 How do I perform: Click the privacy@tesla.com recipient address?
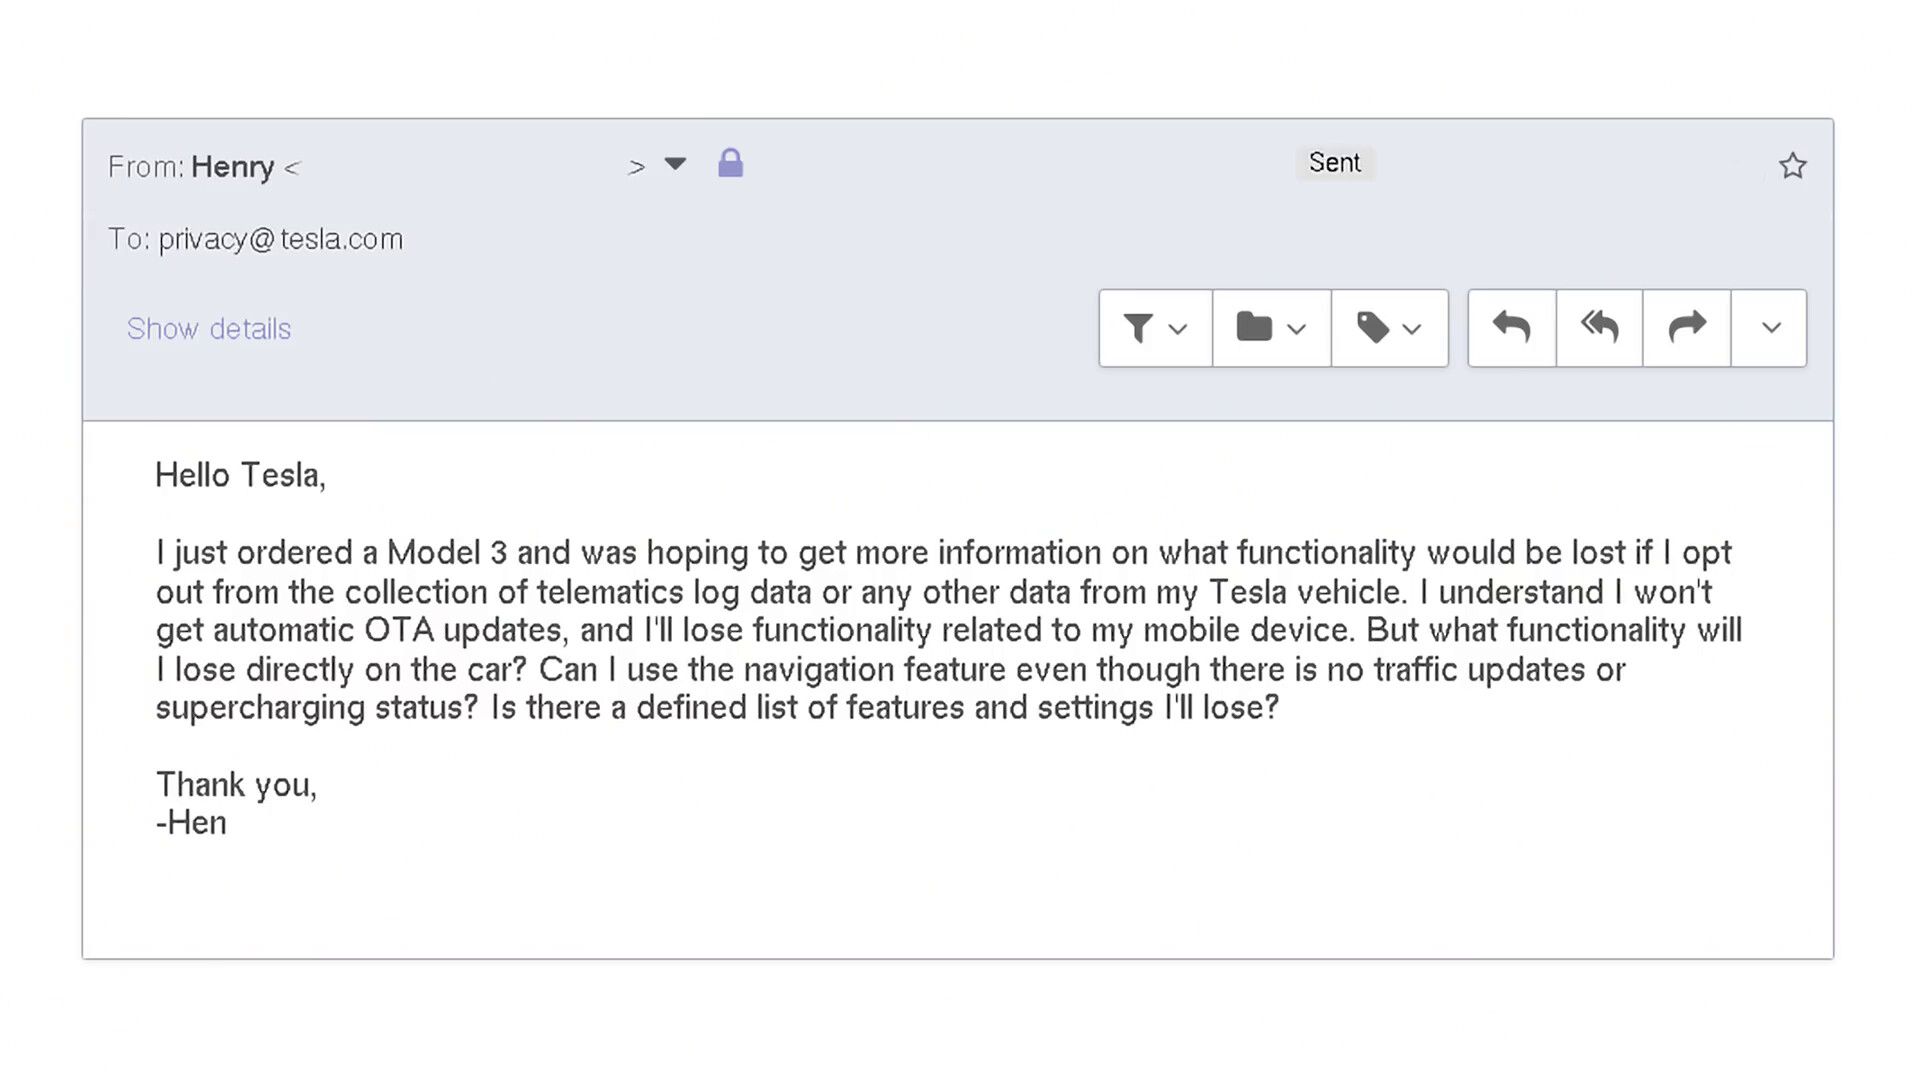280,240
